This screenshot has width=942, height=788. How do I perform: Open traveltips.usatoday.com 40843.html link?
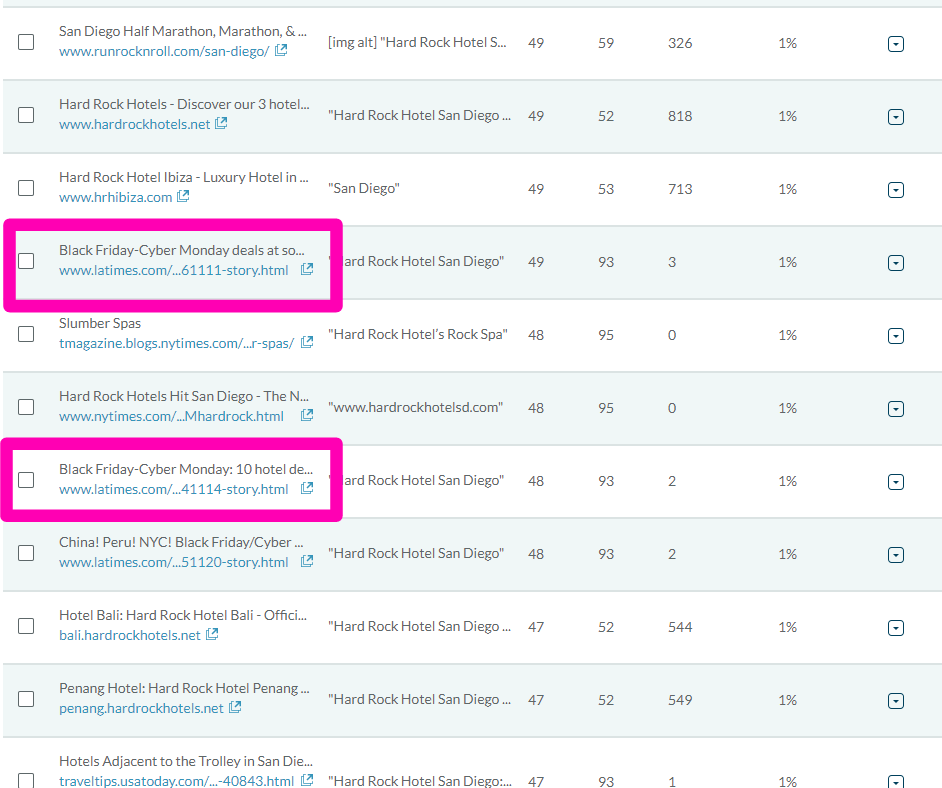coord(177,781)
